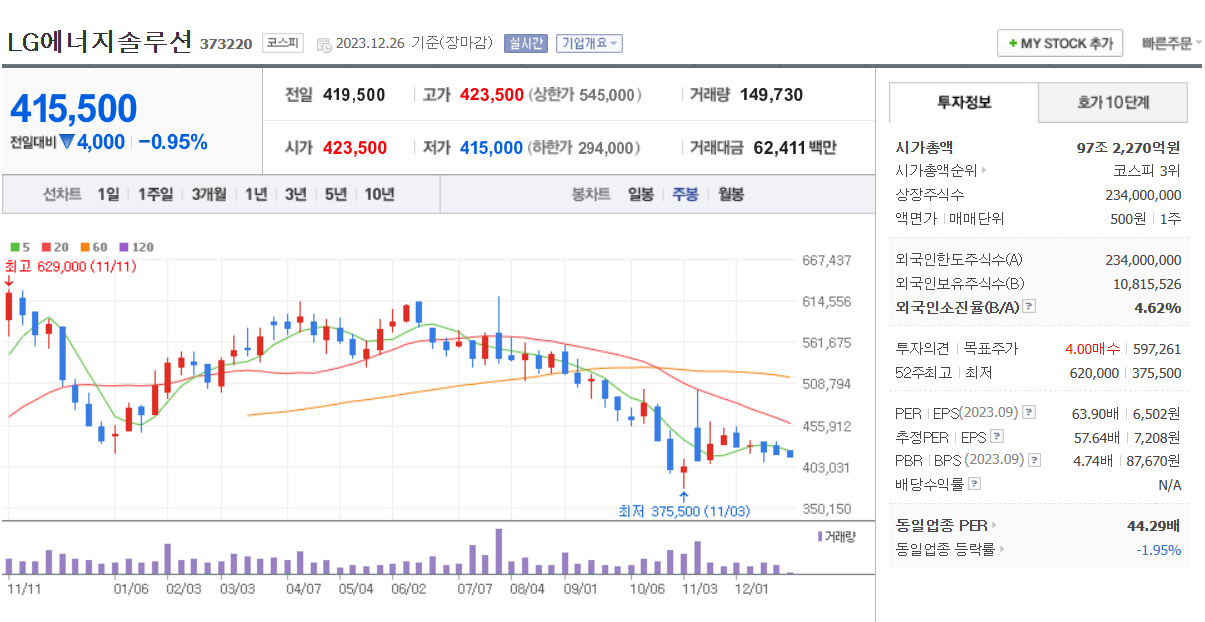Select the 1년 line chart period
The width and height of the screenshot is (1205, 622).
256,194
